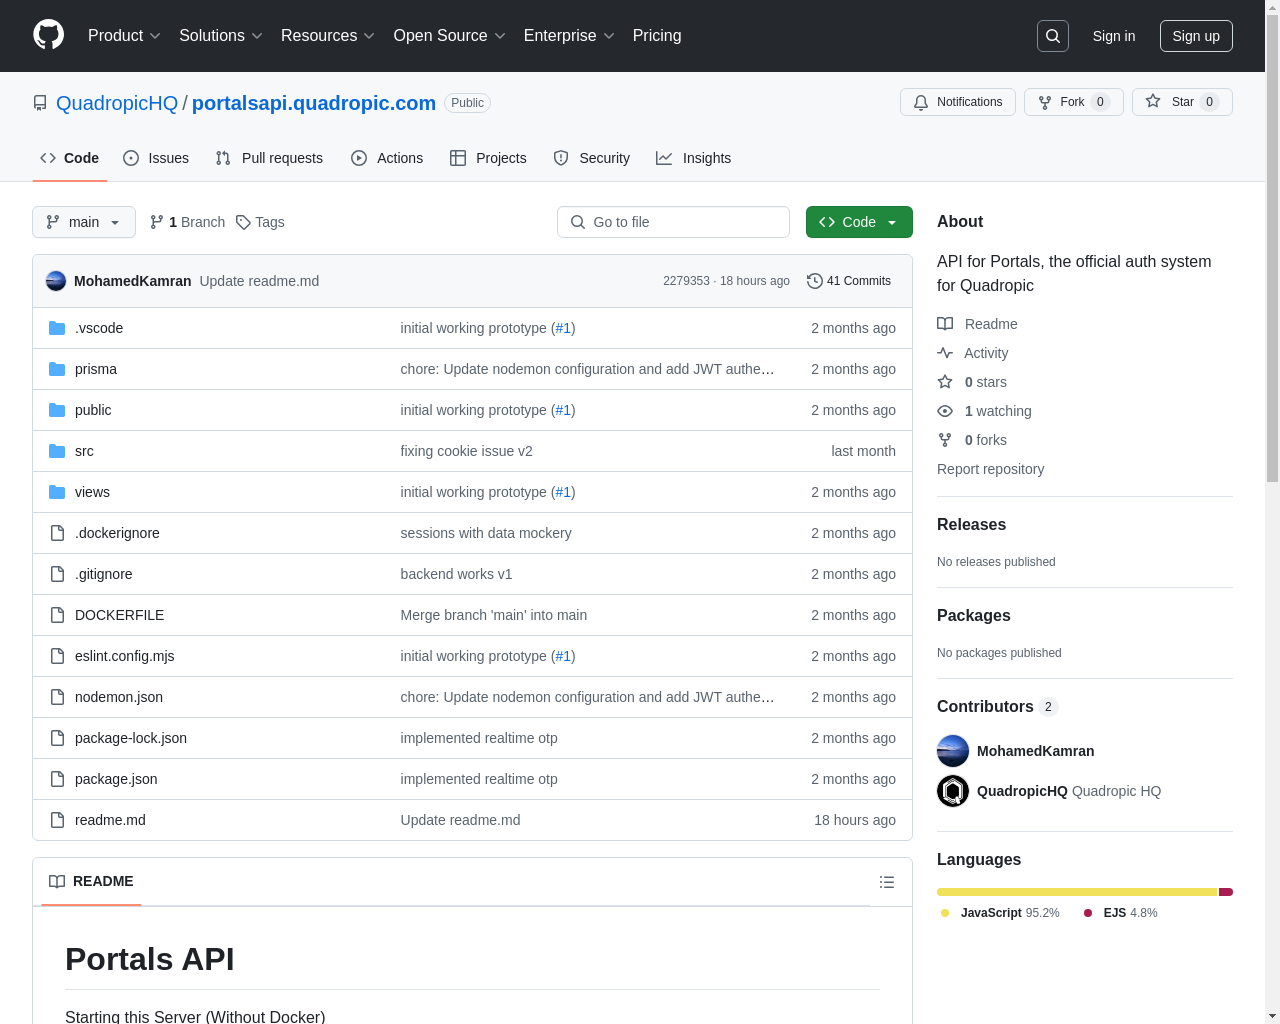Click the Go to file search field
Image resolution: width=1280 pixels, height=1024 pixels.
(x=673, y=222)
